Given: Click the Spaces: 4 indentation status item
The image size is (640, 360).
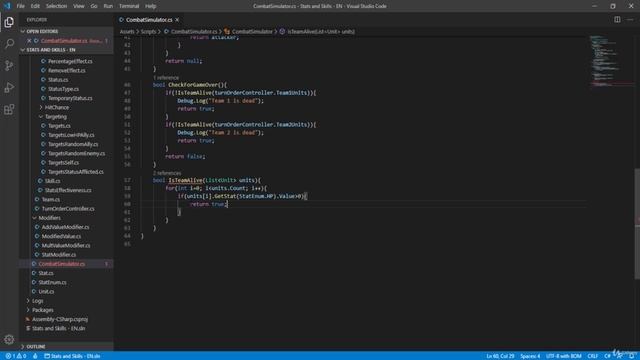Looking at the screenshot, I should [x=530, y=356].
